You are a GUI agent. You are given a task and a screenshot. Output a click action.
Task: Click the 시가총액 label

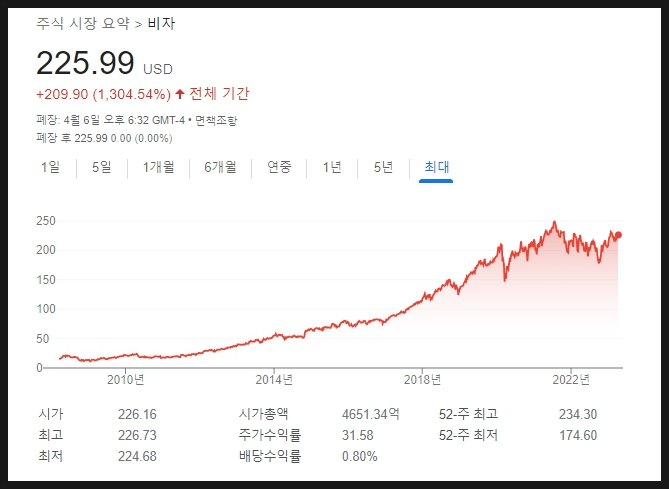pyautogui.click(x=263, y=413)
